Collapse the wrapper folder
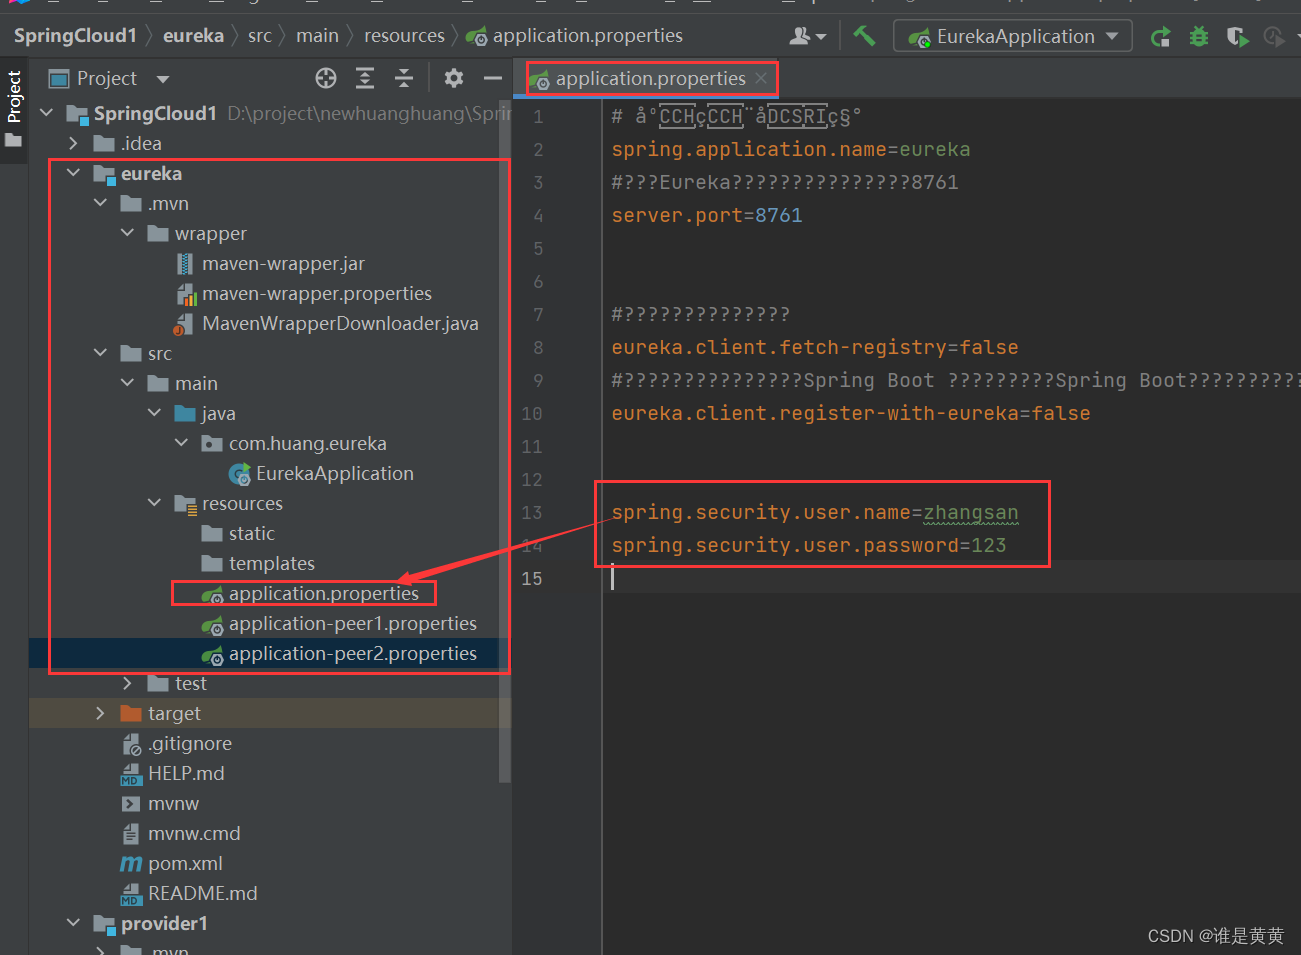This screenshot has height=955, width=1301. click(128, 233)
